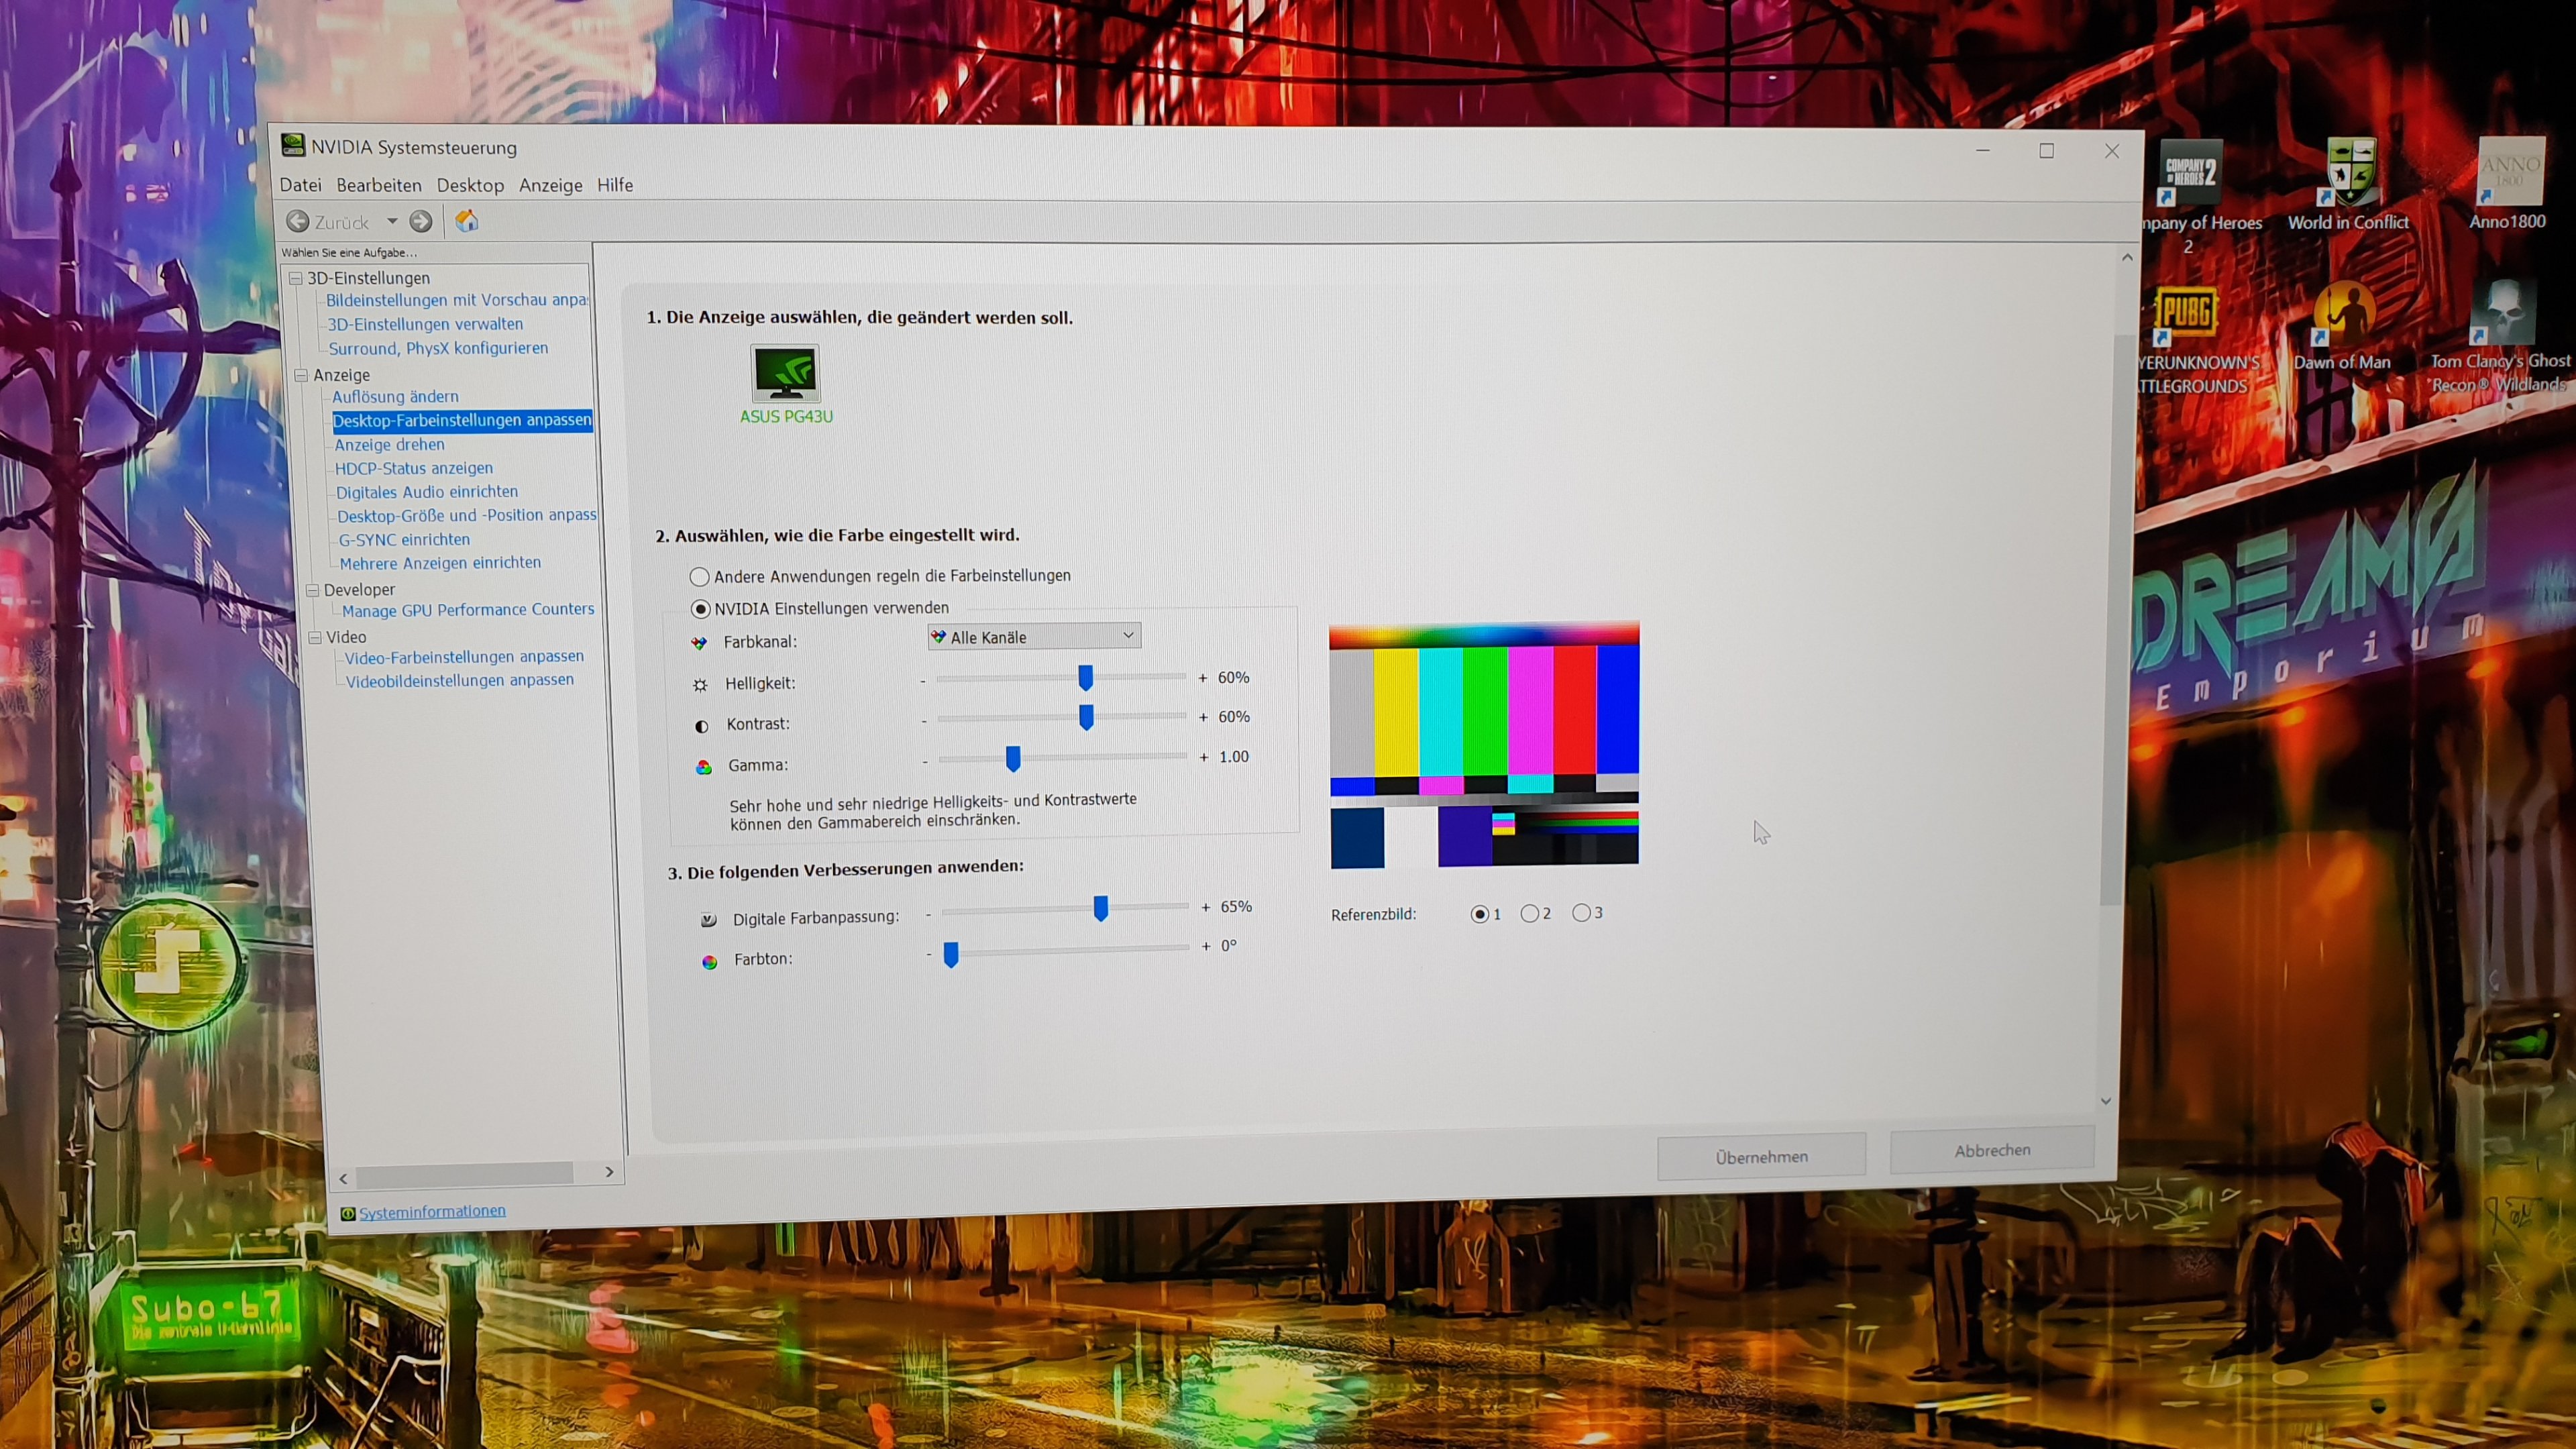
Task: Click the Digitale Farbanpassung slider handle
Action: 1100,908
